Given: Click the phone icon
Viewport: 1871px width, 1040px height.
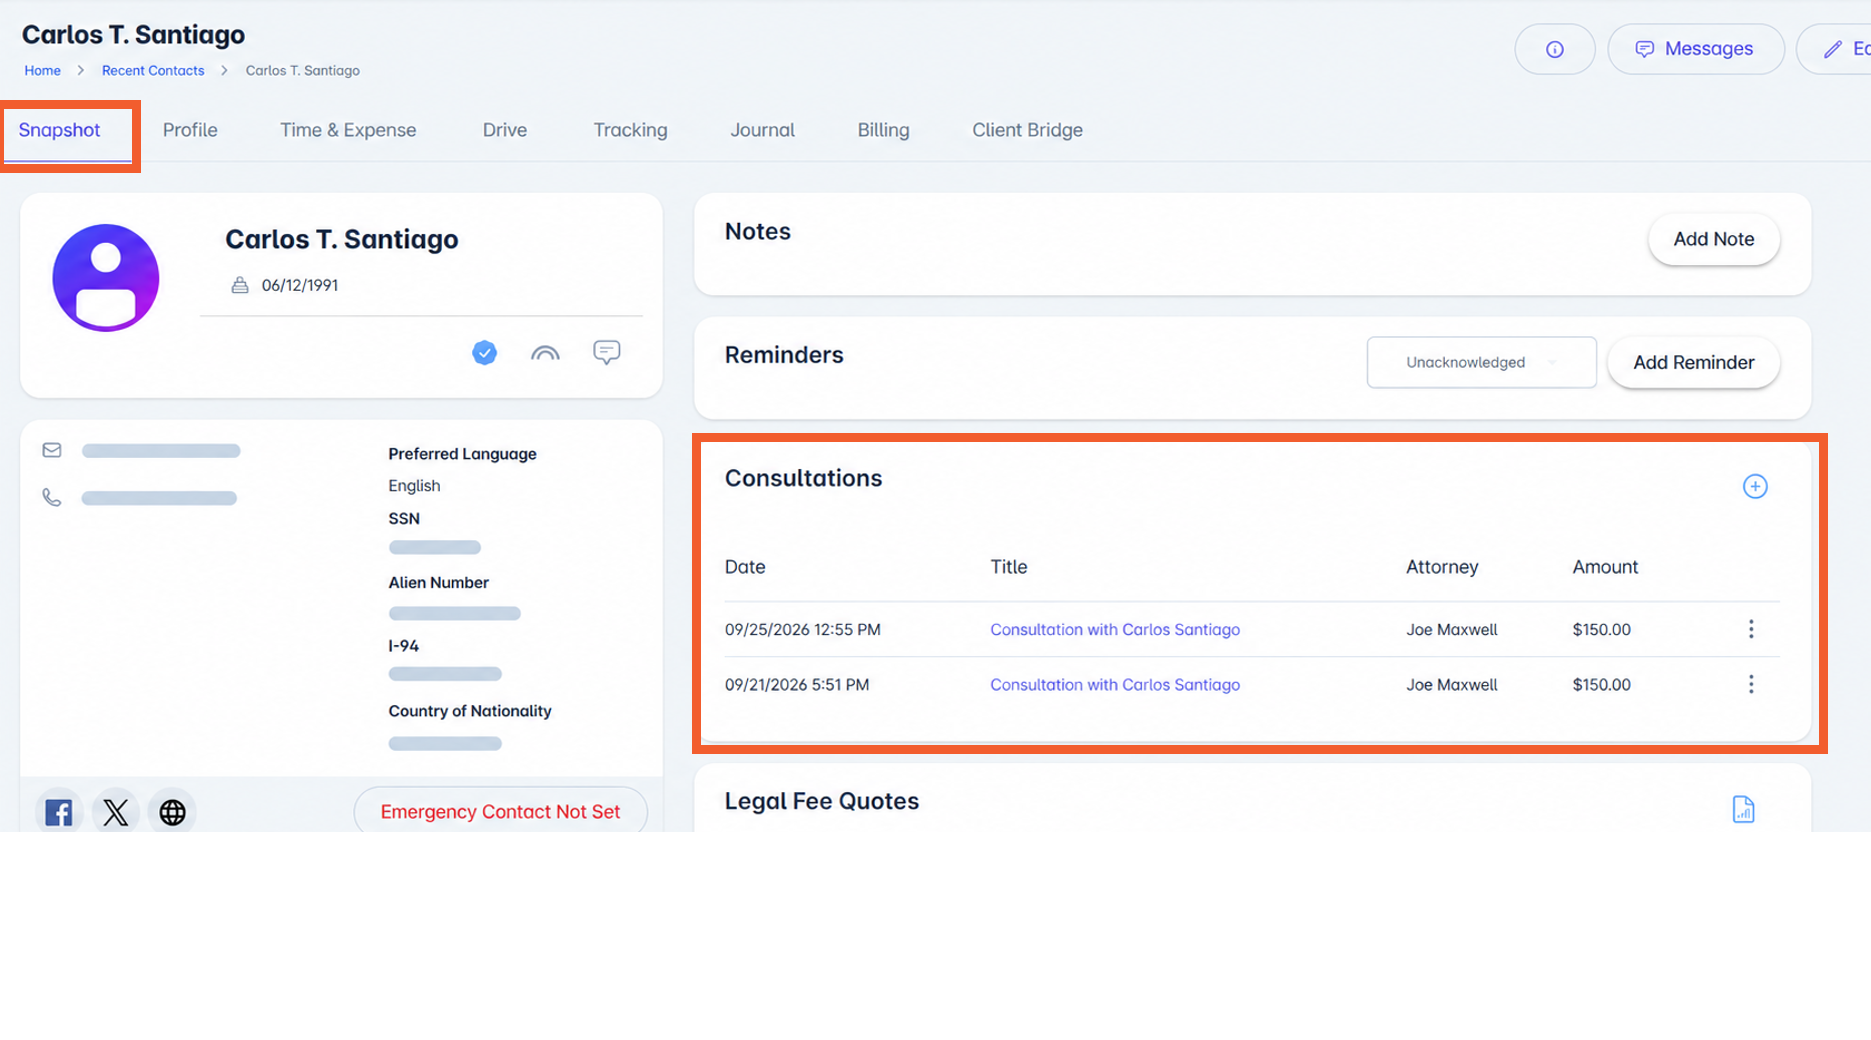Looking at the screenshot, I should click(x=52, y=497).
